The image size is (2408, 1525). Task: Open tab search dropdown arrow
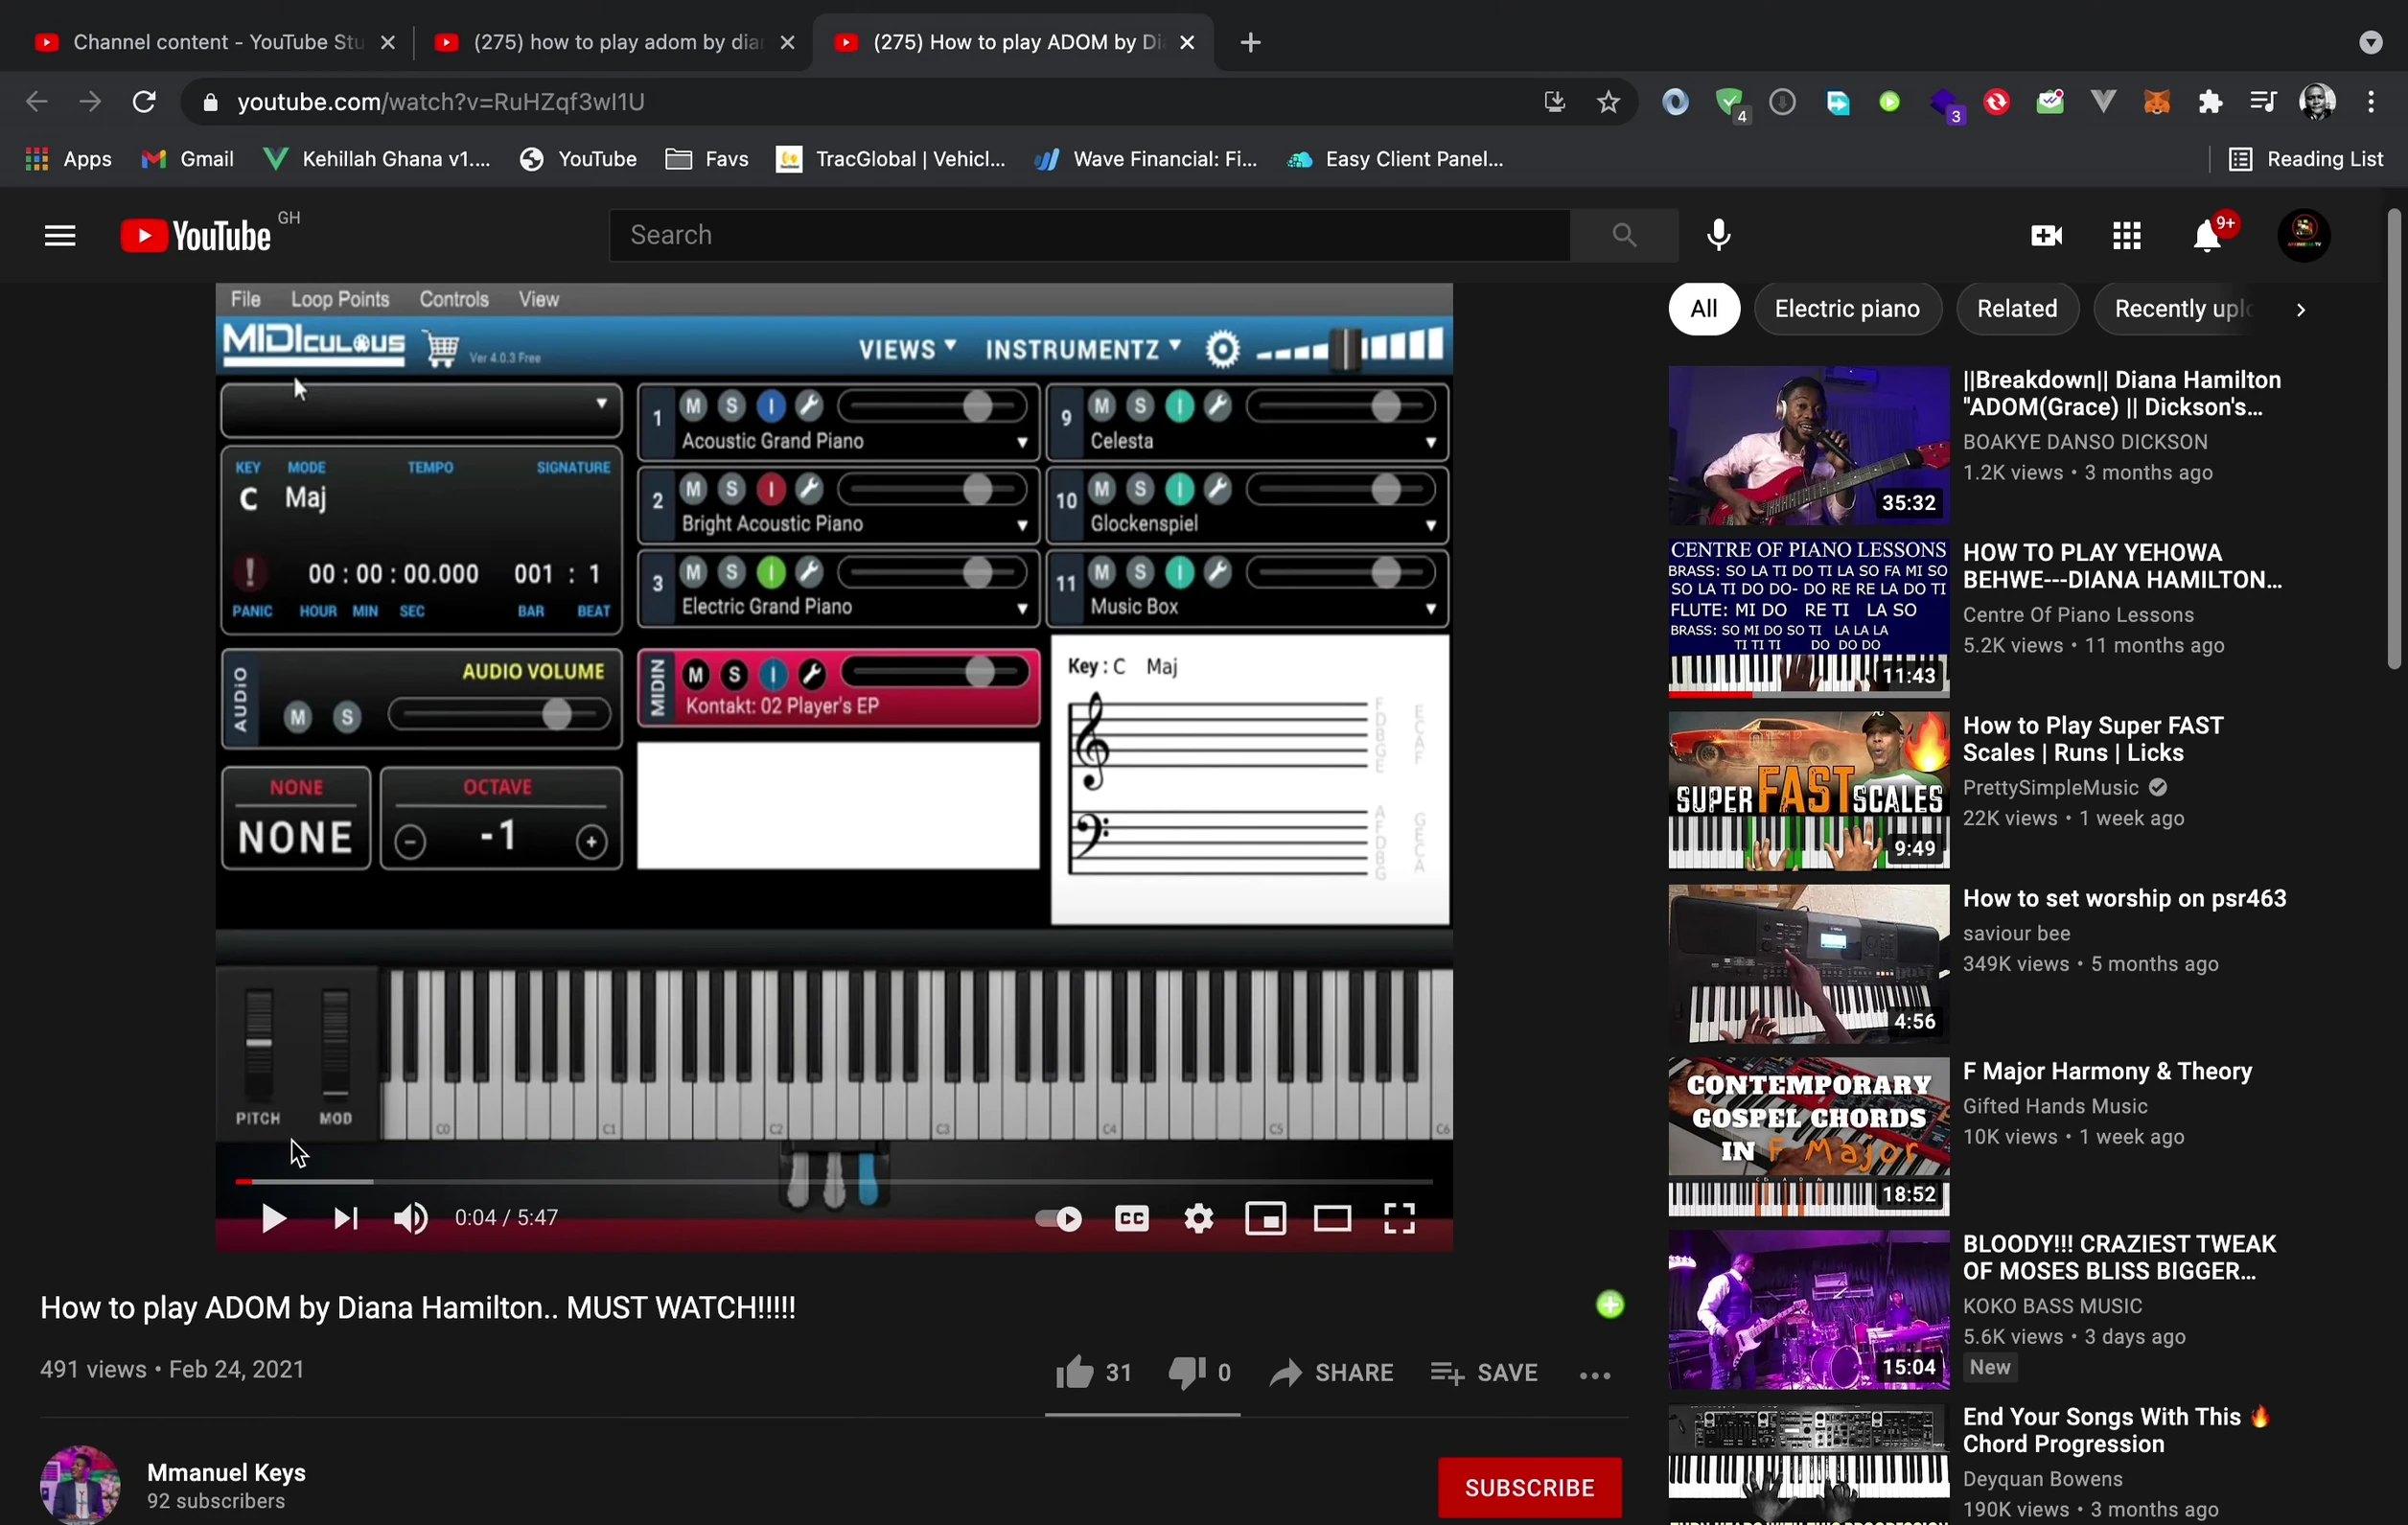click(x=2371, y=42)
